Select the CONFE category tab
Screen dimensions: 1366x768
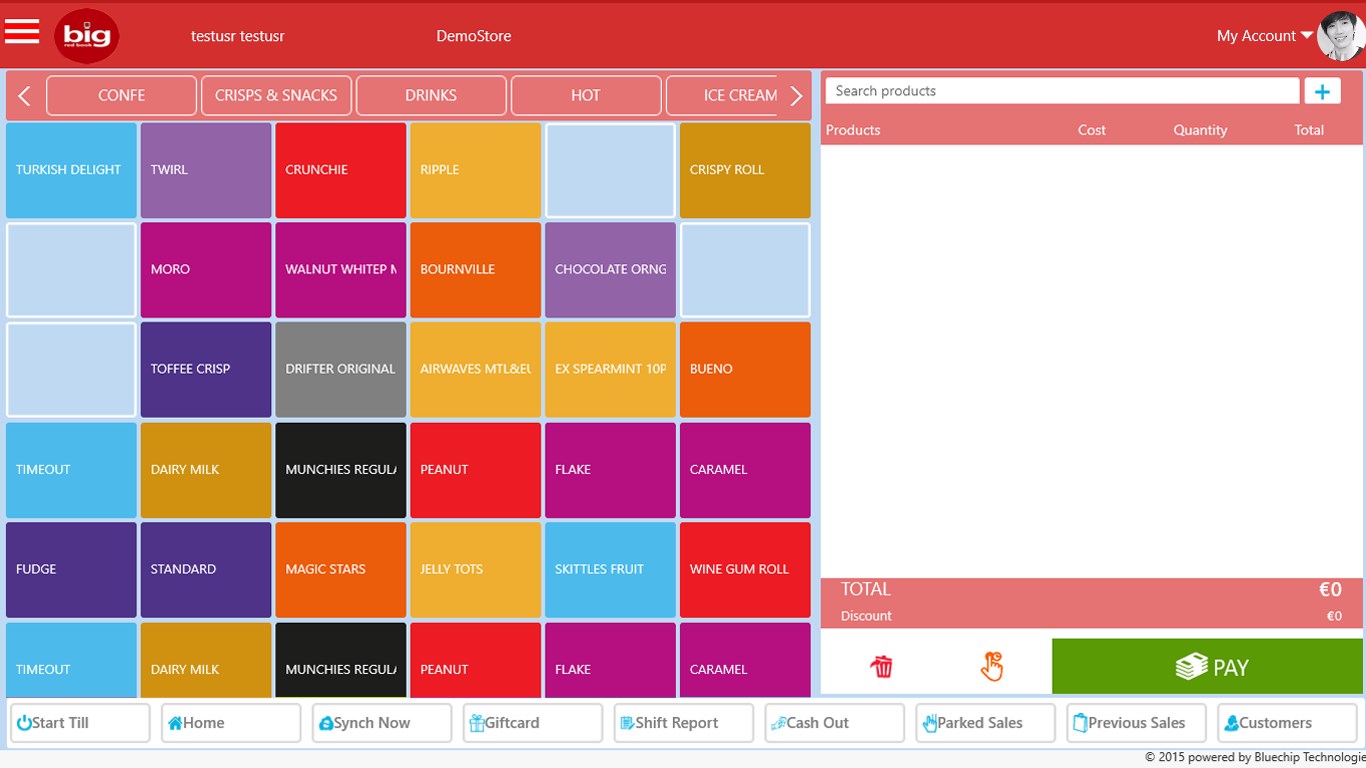[121, 96]
